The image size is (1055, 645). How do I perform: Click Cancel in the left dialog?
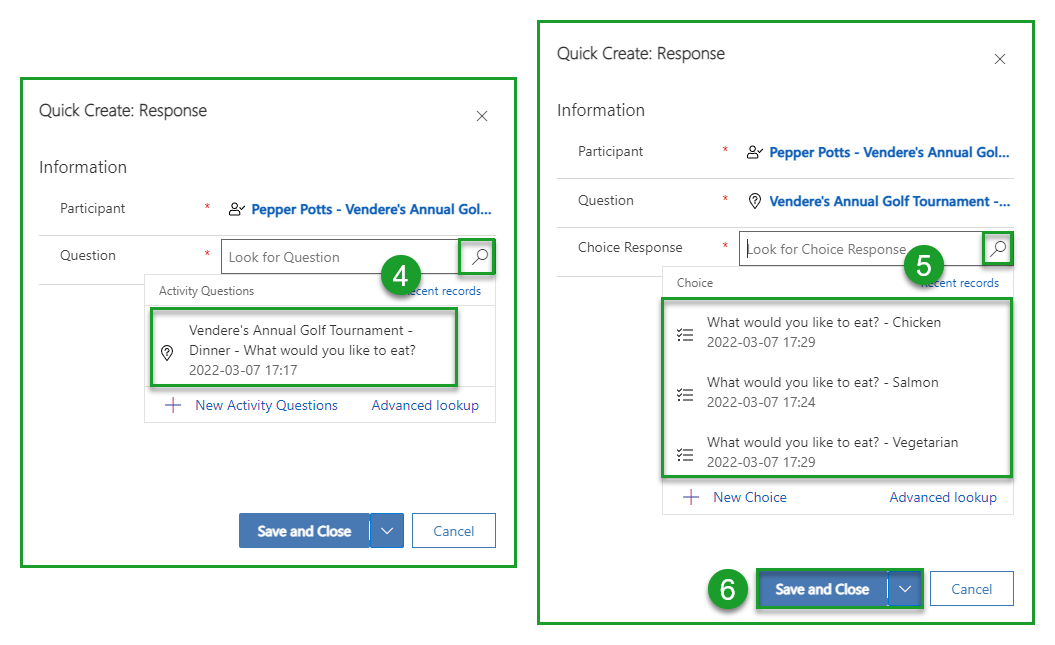point(453,531)
